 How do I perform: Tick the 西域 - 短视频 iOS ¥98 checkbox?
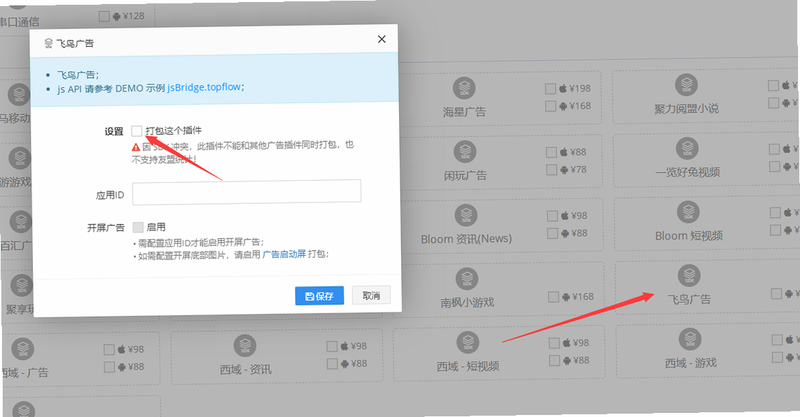(x=554, y=343)
